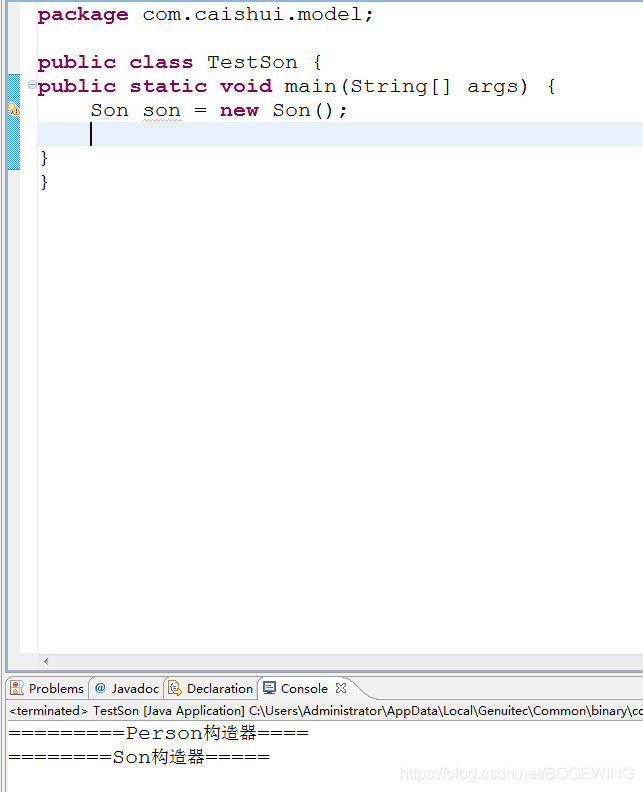Click the warning marker beside Son son line
Screen dimensions: 643x792
14,109
